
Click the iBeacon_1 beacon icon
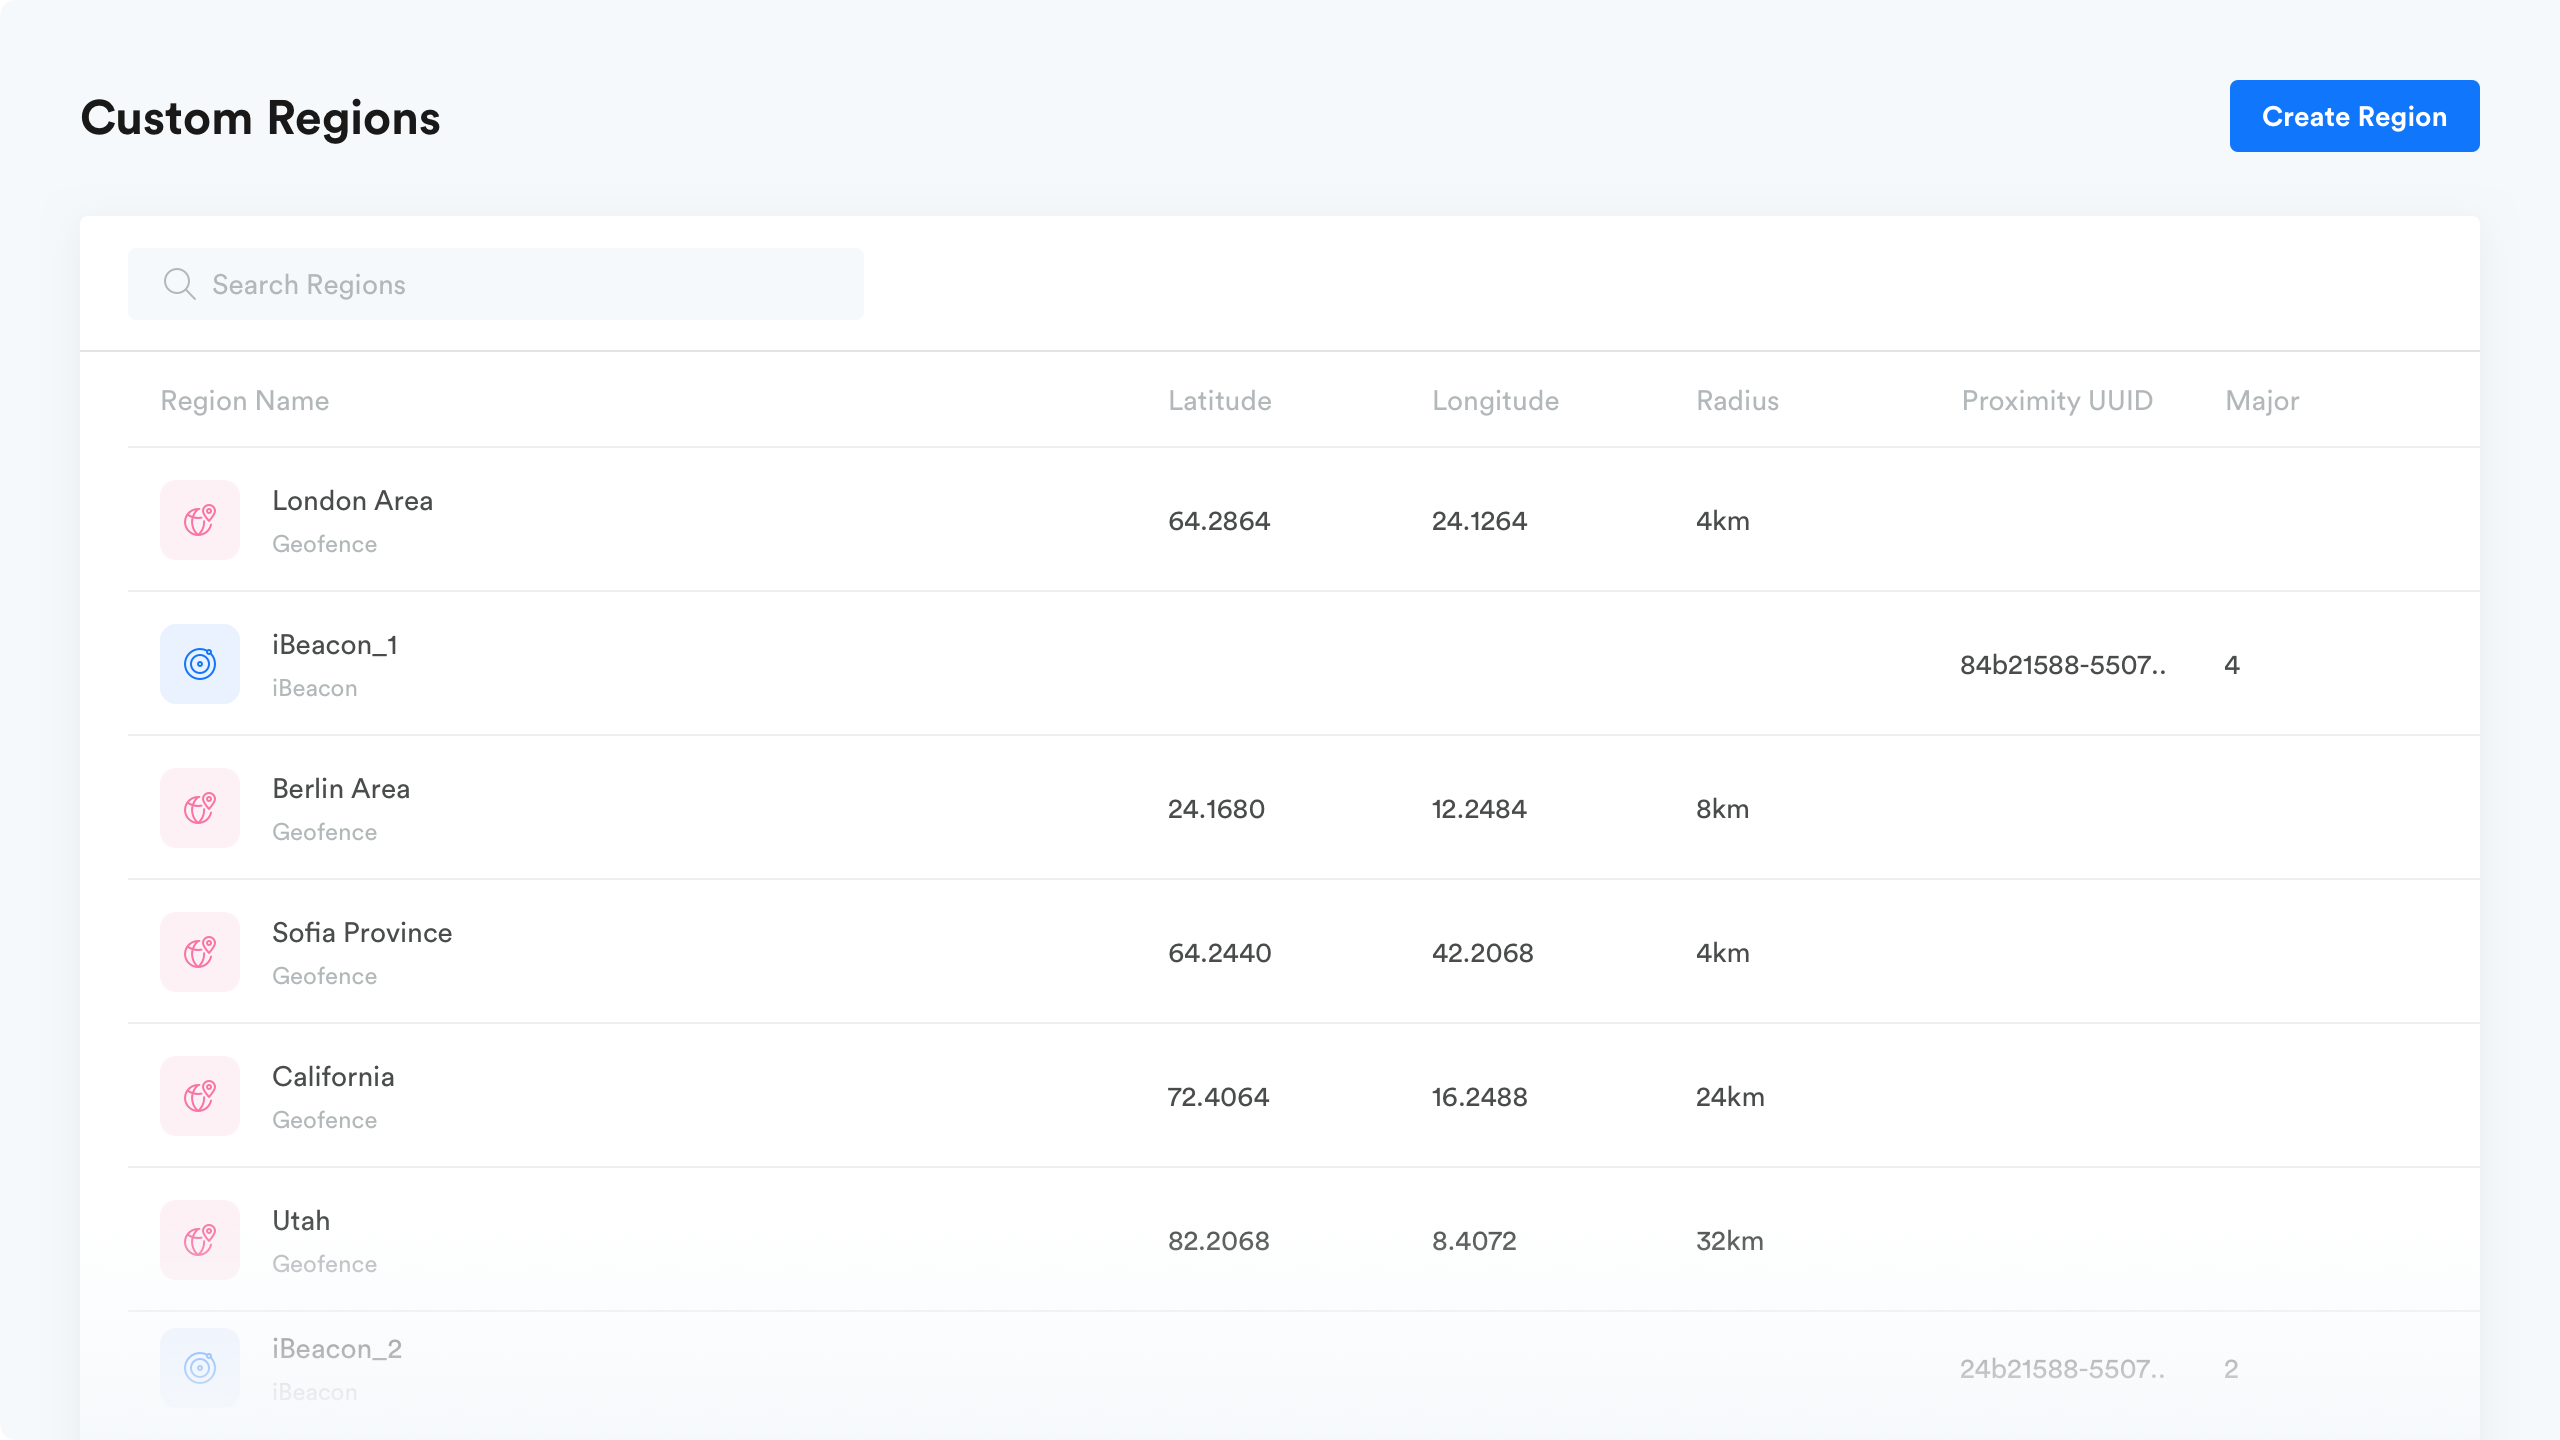coord(200,664)
